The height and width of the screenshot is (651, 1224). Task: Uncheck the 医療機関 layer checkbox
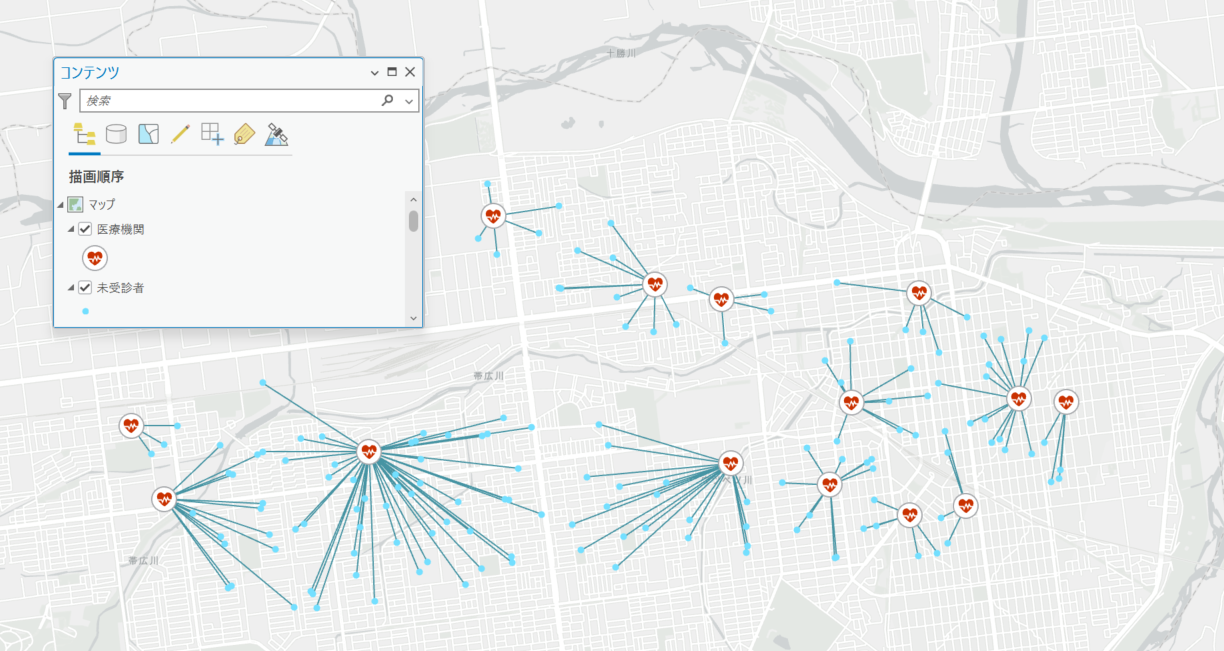[85, 229]
